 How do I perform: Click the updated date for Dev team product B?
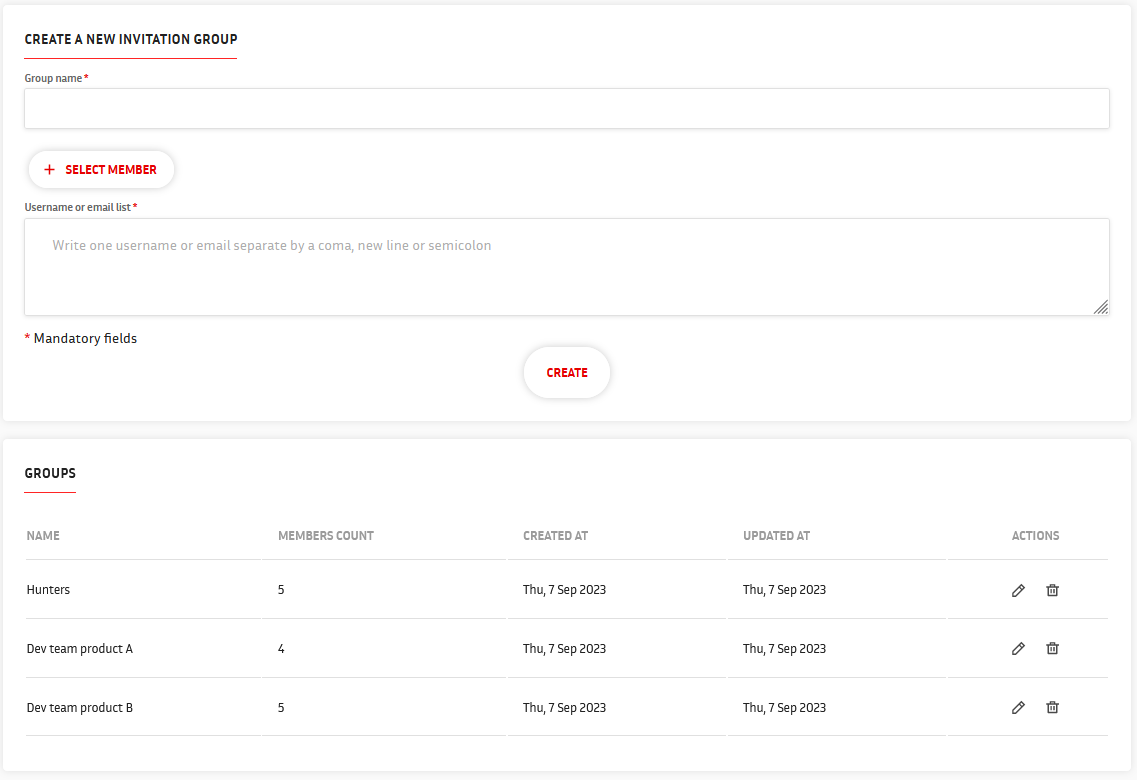coord(784,708)
